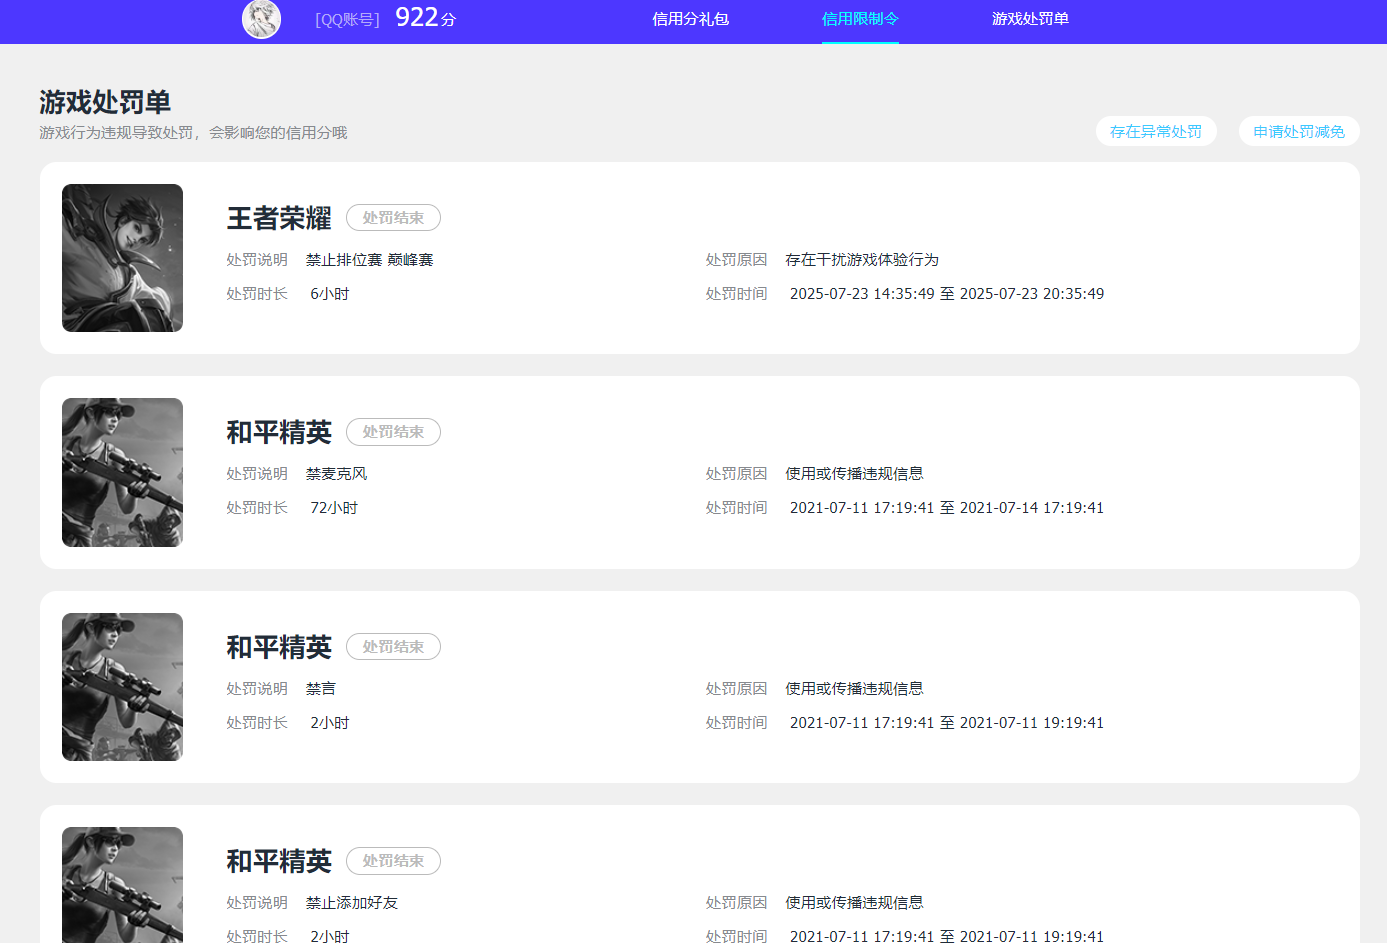
Task: Click the teal underline indicator under 信用限制令
Action: 860,41
